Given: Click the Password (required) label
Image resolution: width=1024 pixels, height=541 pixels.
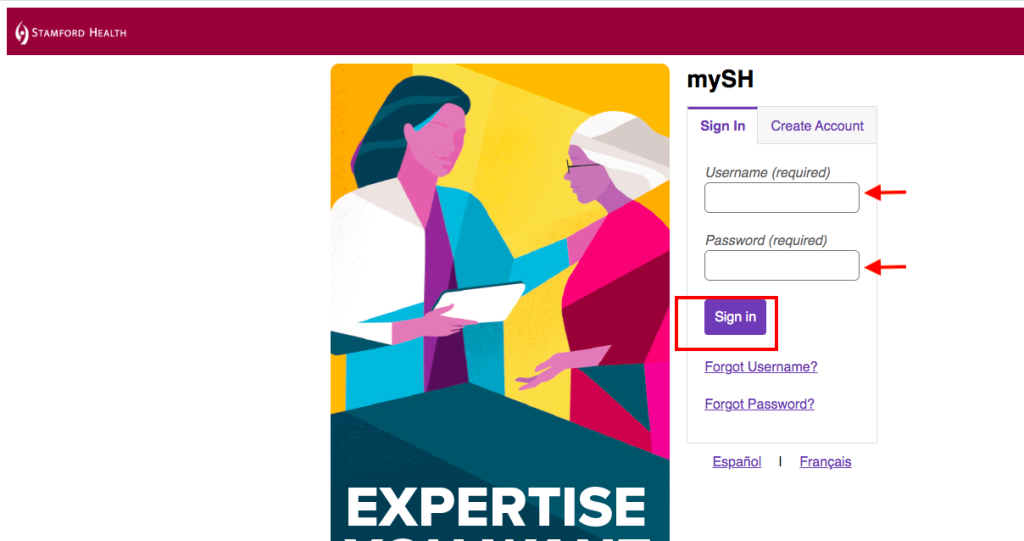Looking at the screenshot, I should (766, 240).
